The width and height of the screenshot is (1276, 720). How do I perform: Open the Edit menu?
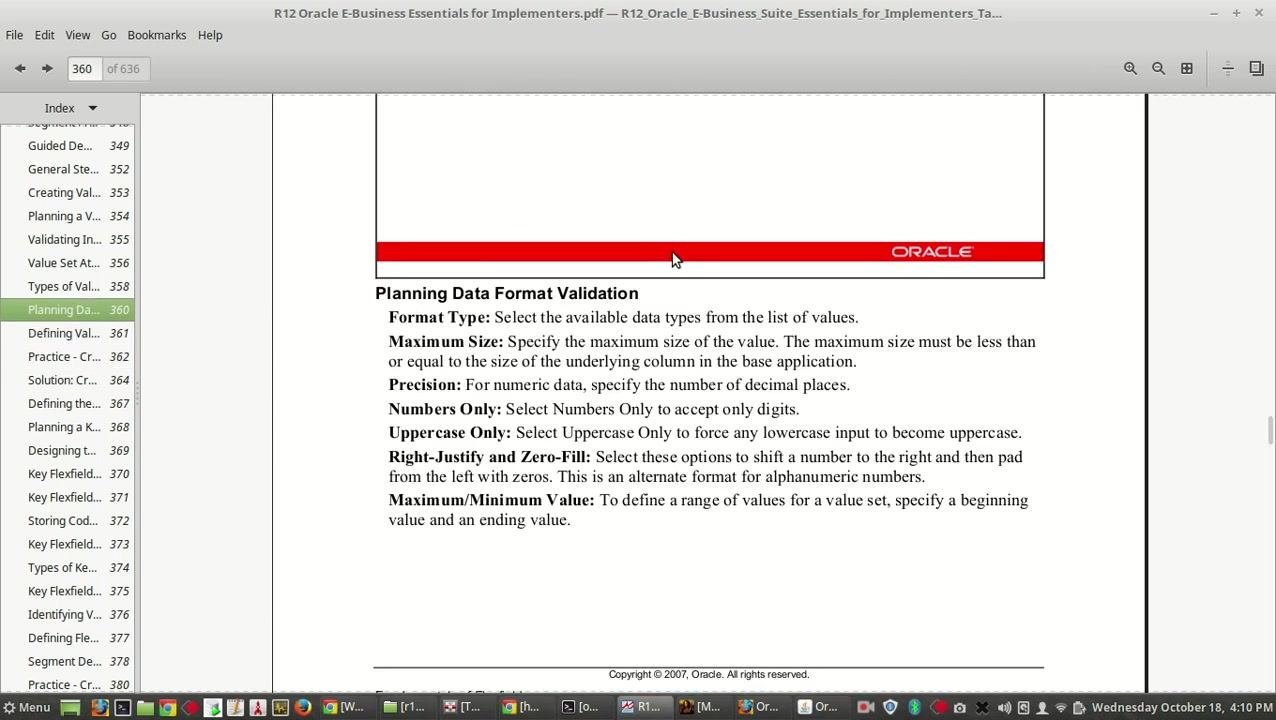tap(44, 35)
